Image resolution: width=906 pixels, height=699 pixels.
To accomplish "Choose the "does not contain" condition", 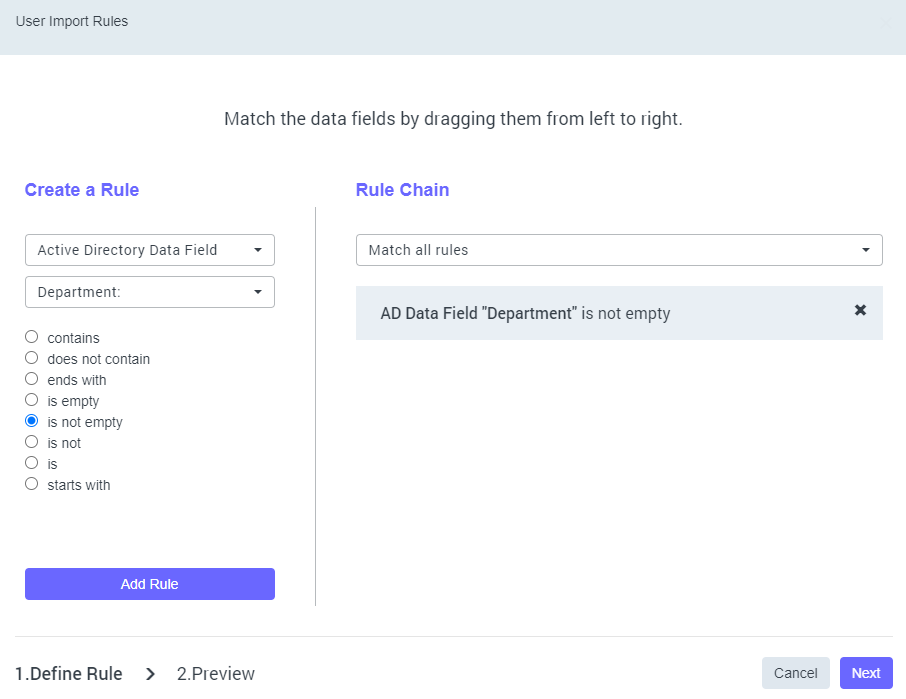I will pos(32,358).
